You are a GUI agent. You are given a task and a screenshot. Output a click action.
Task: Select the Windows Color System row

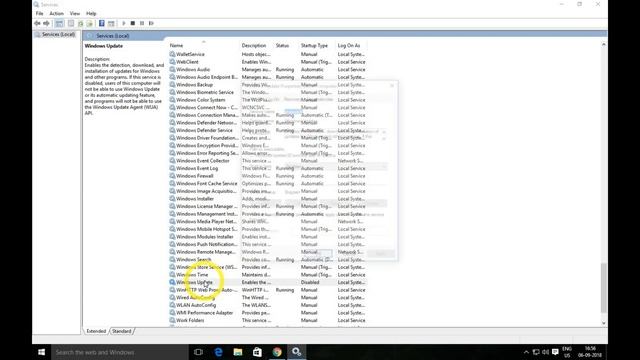(267, 100)
